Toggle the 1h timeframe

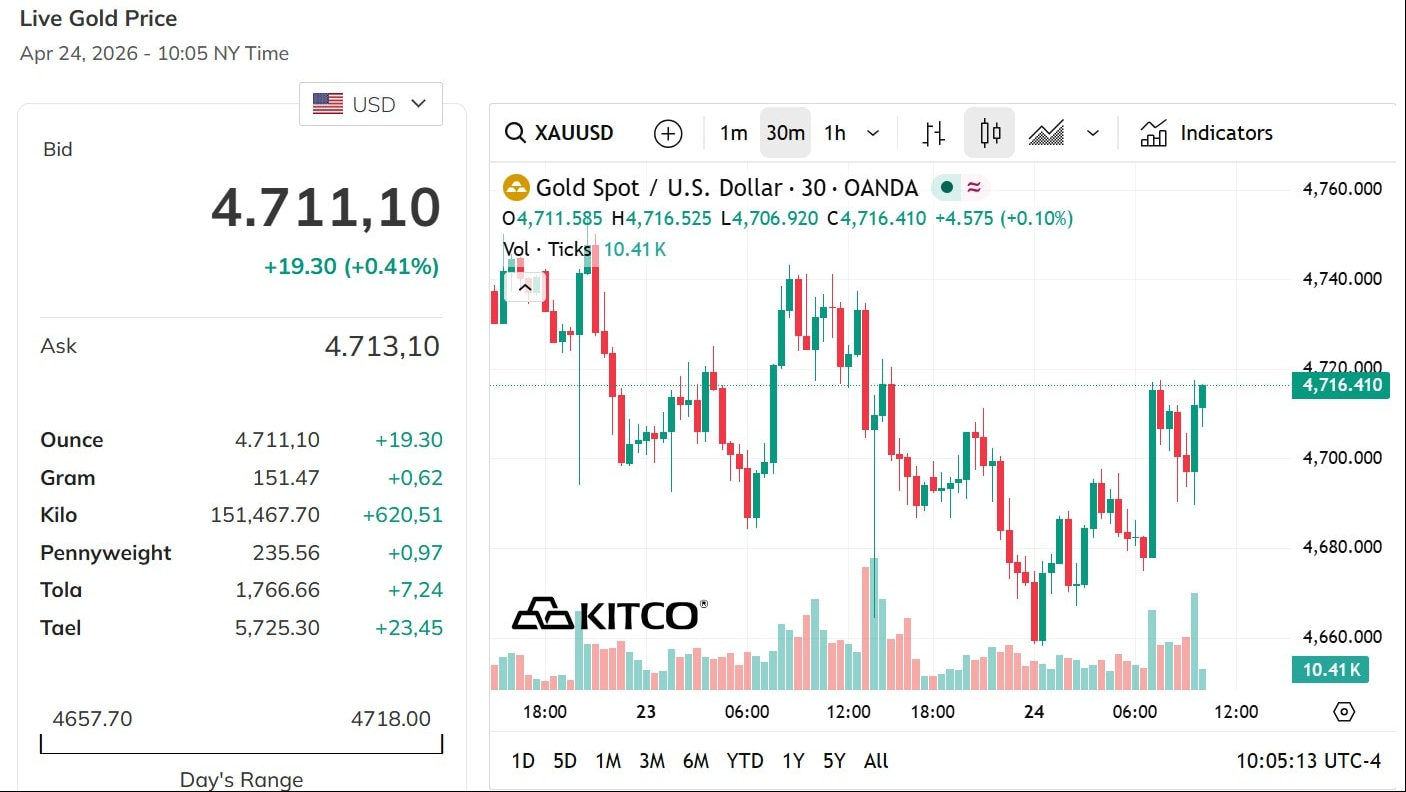click(x=835, y=133)
